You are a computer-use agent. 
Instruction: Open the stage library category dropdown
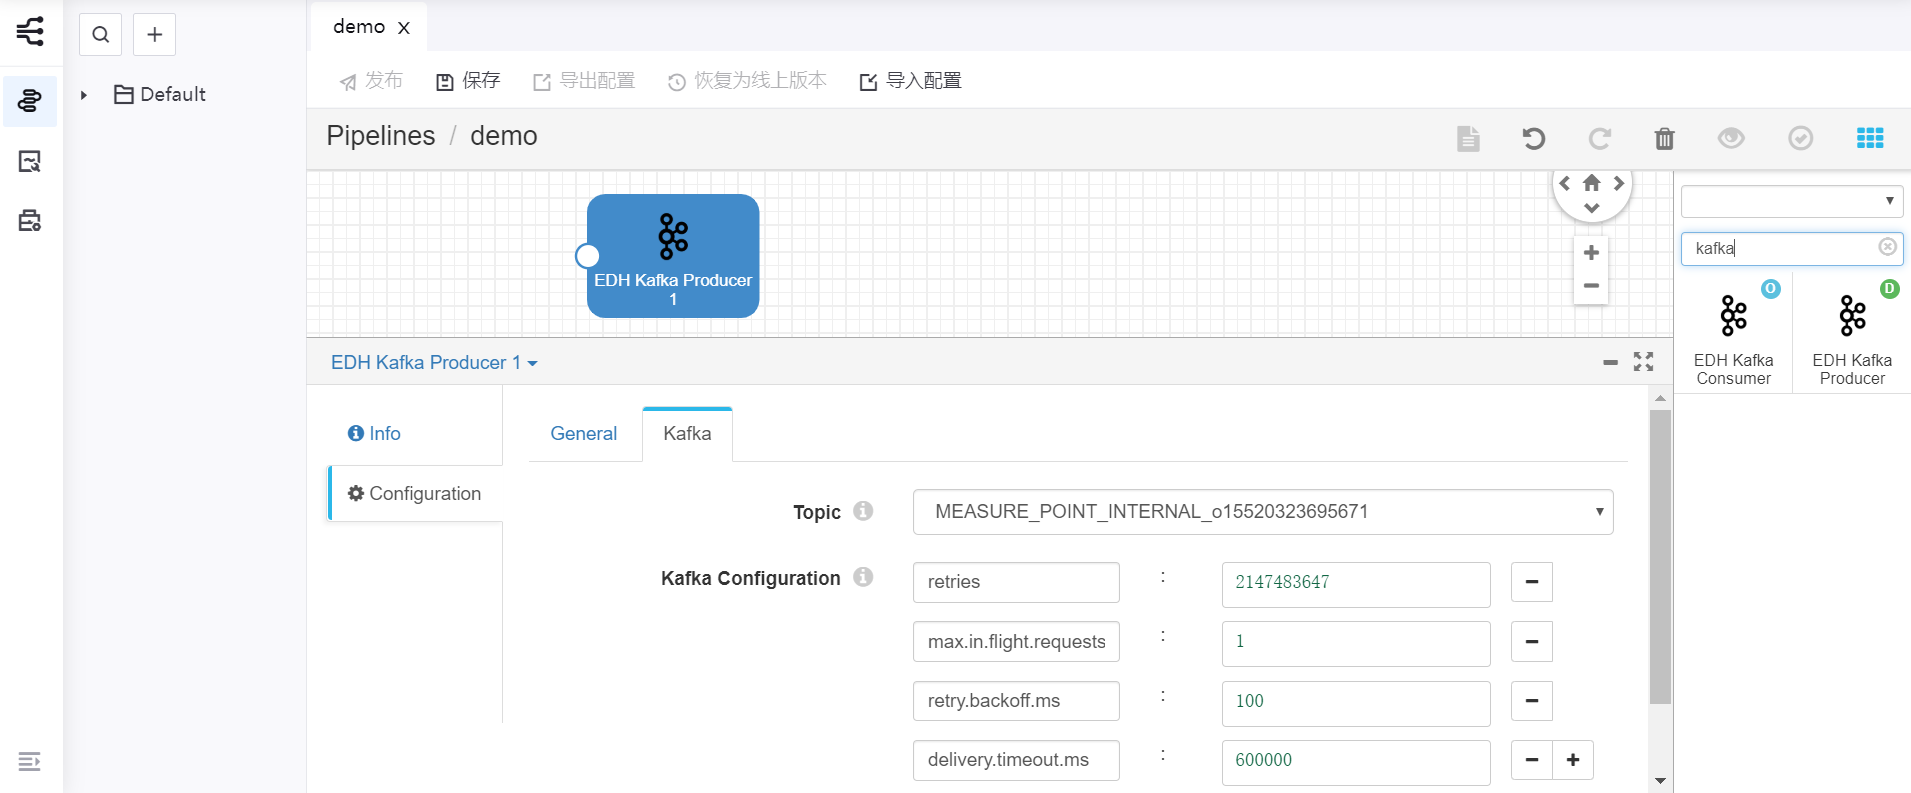pos(1791,201)
